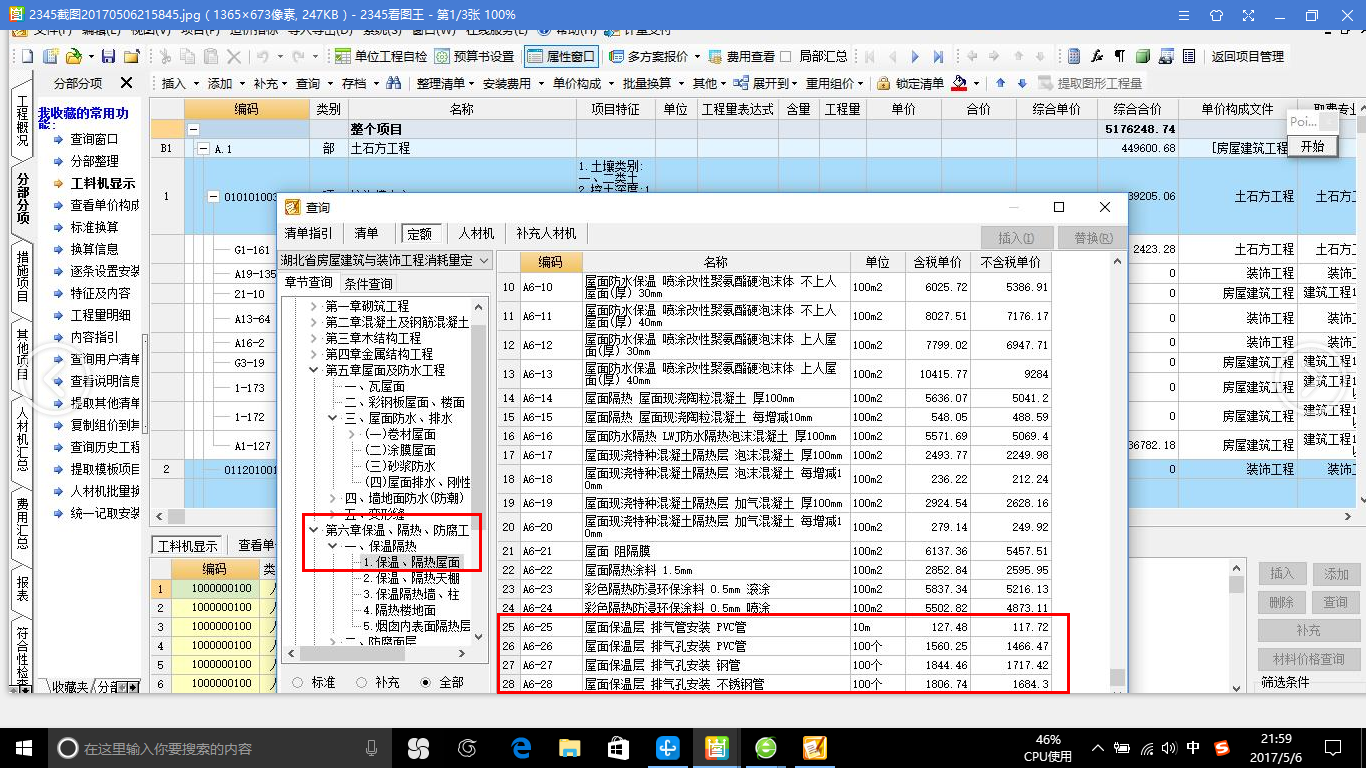Open 换算信息 in favorites list
This screenshot has height=768, width=1366.
point(94,250)
